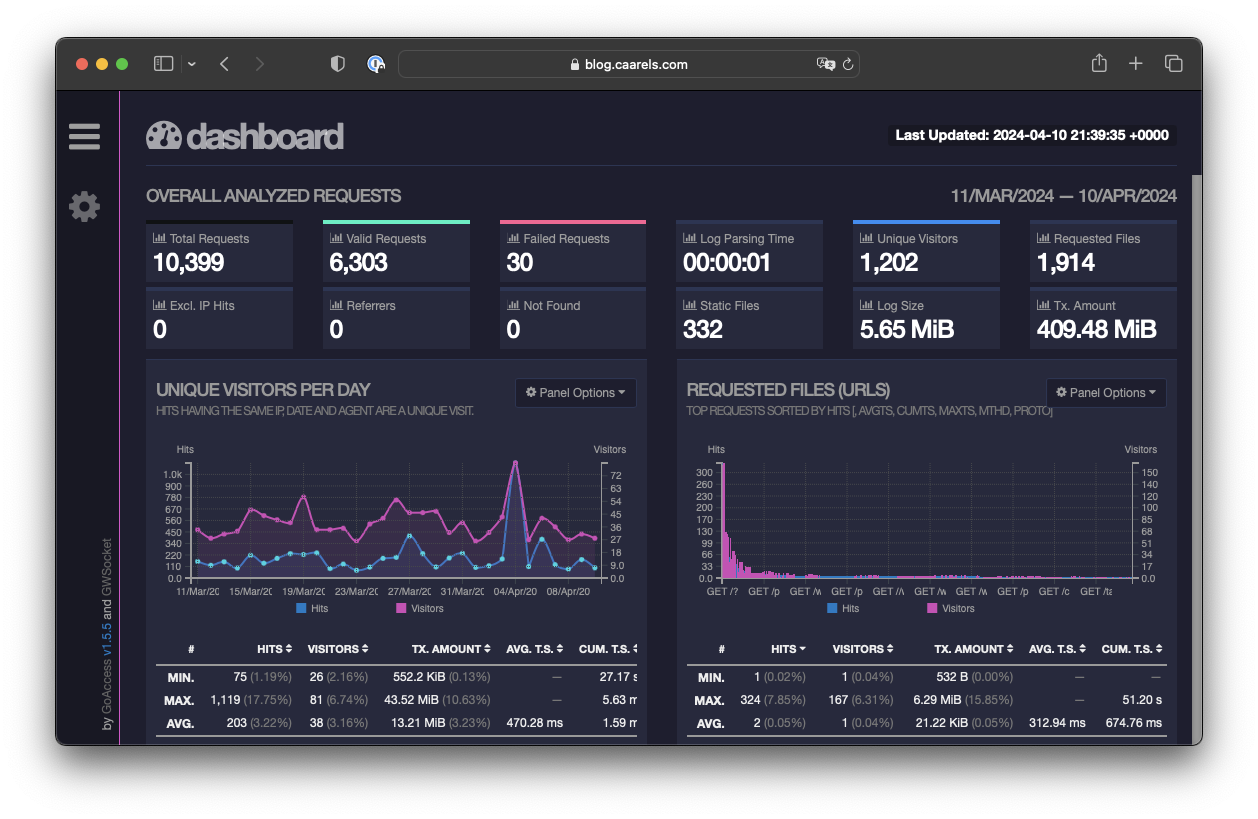Click the blog.caarels.com address bar
This screenshot has width=1258, height=819.
[628, 64]
